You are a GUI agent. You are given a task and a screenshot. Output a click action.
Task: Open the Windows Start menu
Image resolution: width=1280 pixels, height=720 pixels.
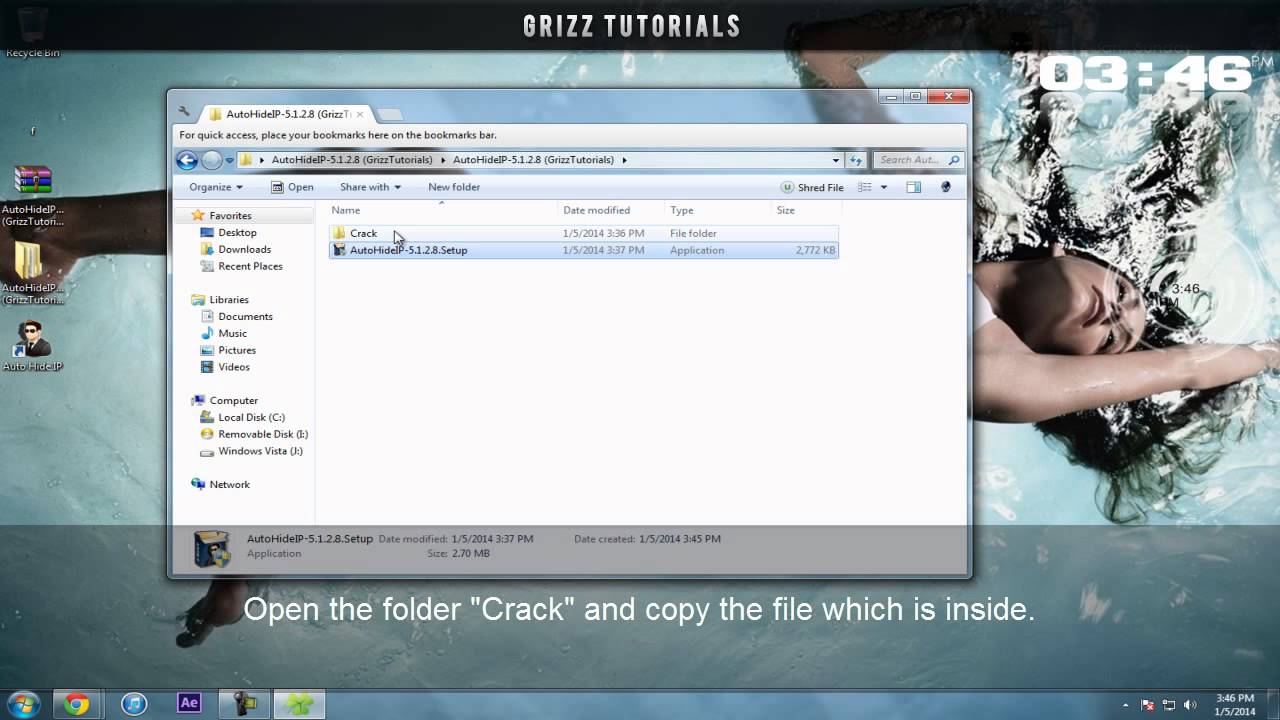point(22,703)
